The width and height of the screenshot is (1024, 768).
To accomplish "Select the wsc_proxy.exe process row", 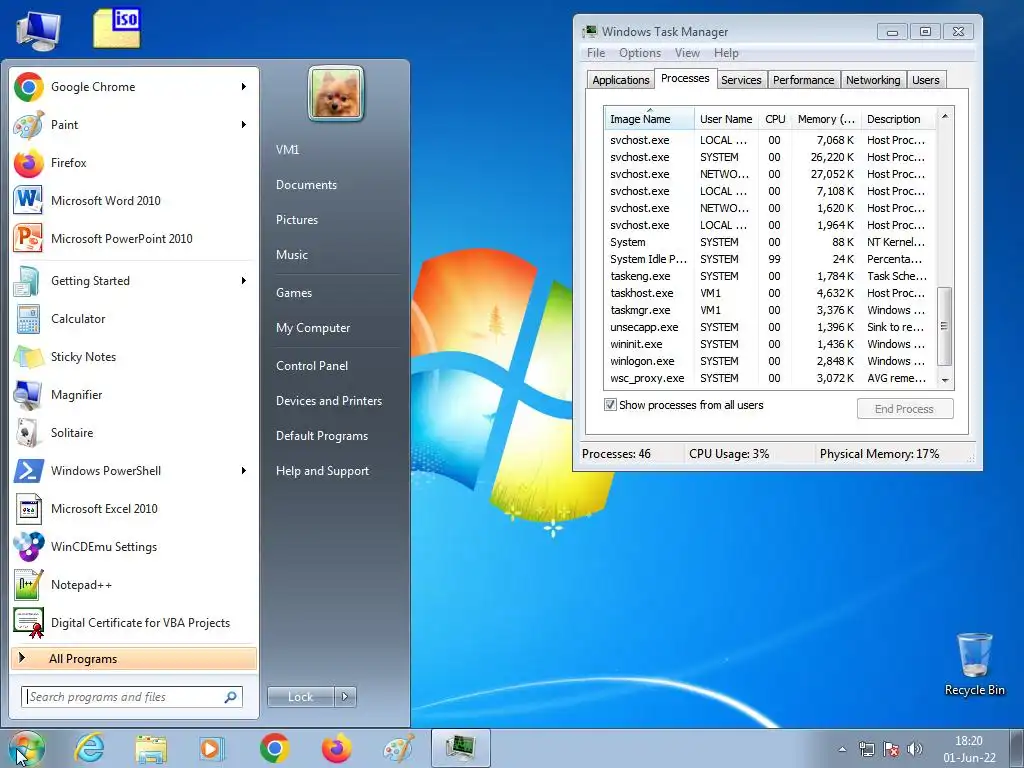I will click(770, 378).
